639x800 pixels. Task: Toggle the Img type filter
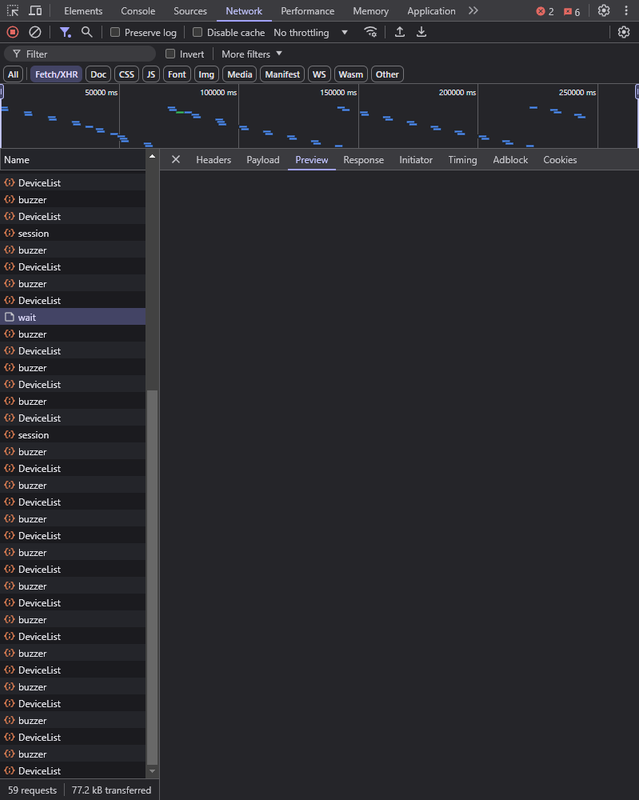pos(206,74)
